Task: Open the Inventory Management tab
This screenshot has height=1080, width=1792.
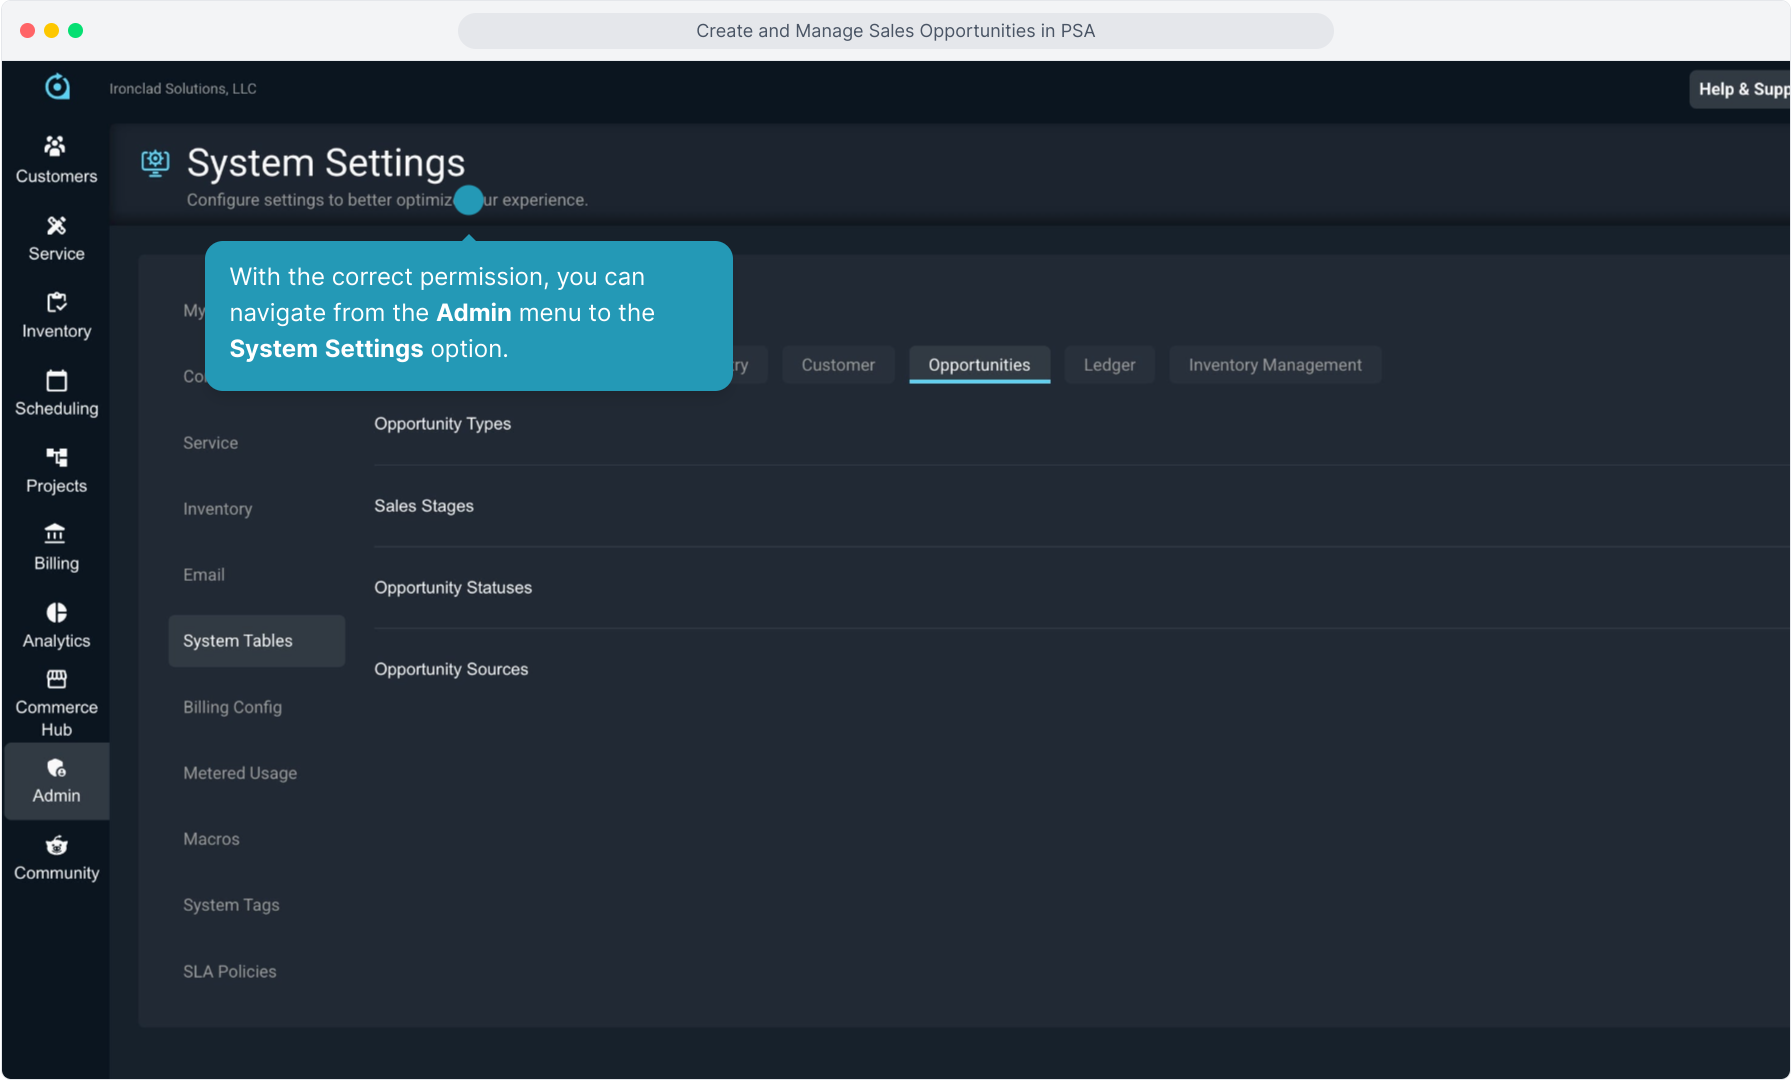Action: coord(1274,365)
